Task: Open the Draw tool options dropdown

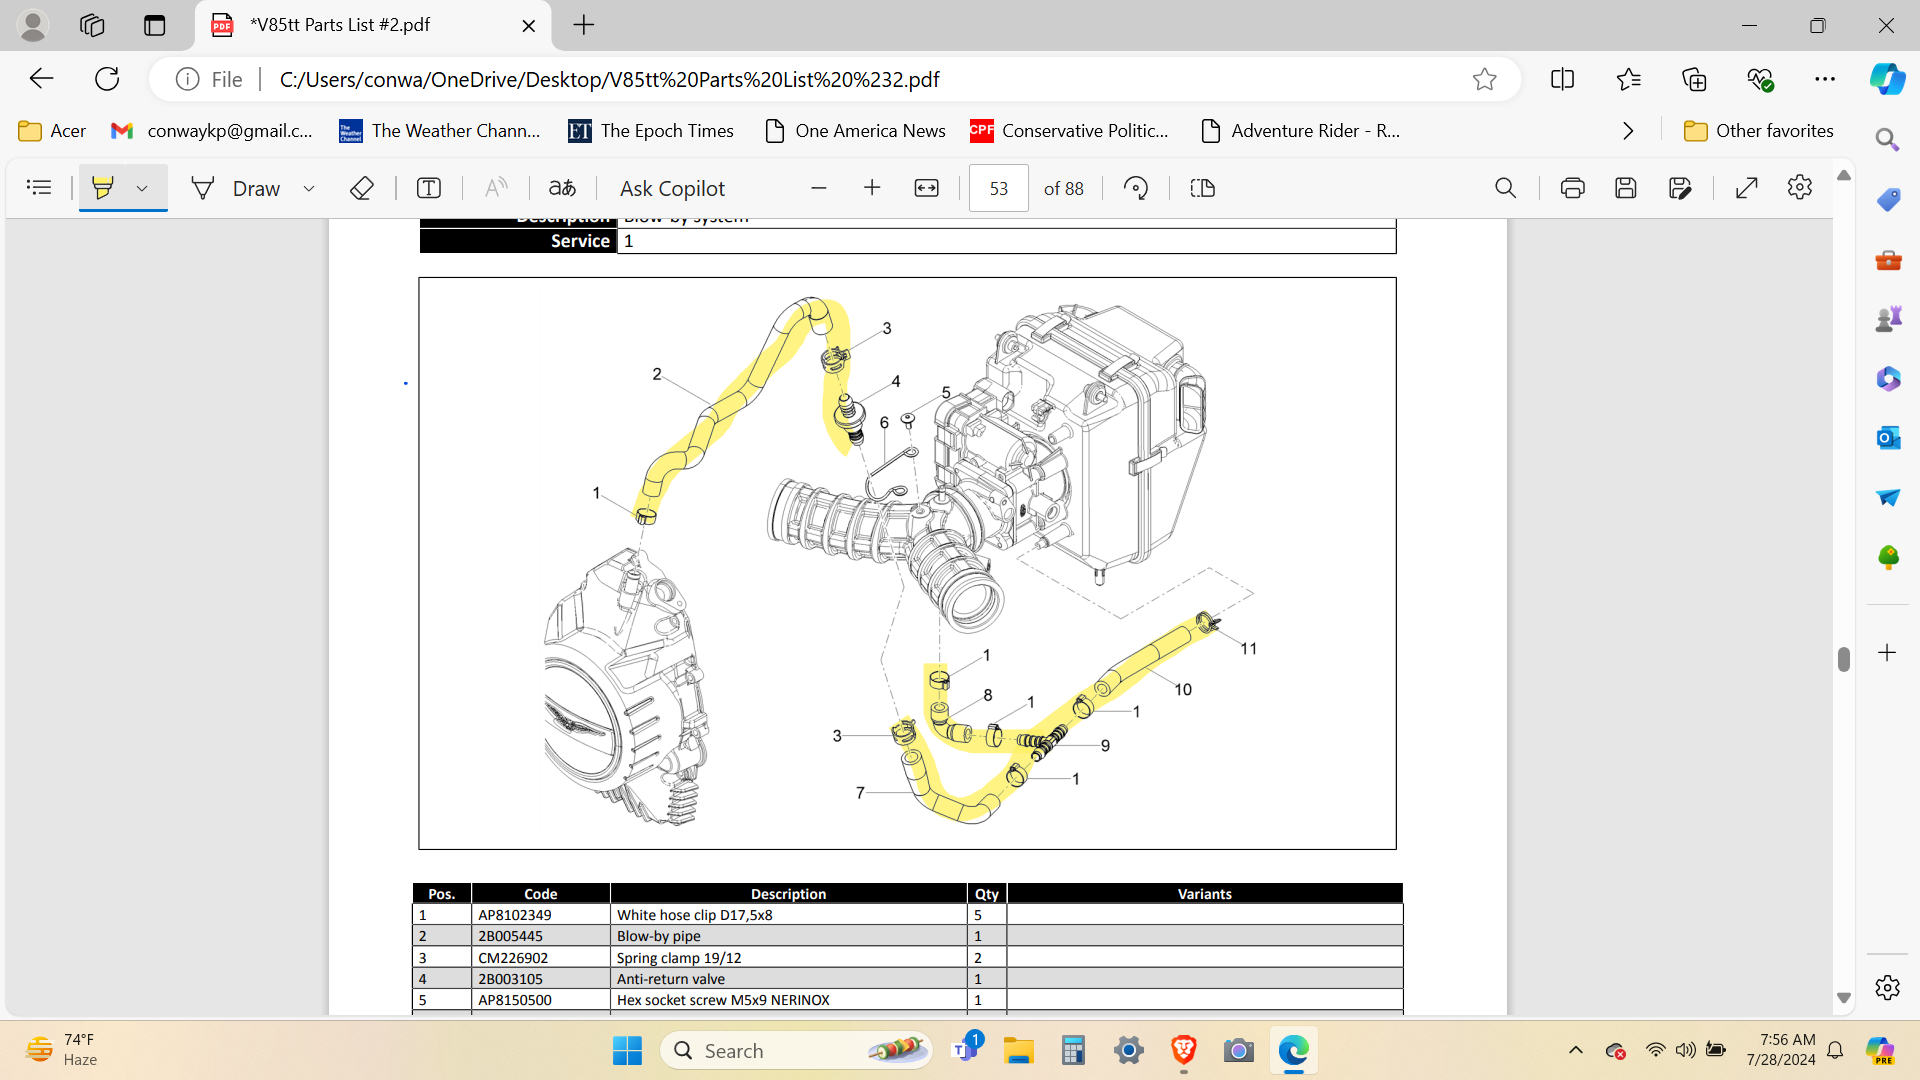Action: pyautogui.click(x=309, y=188)
